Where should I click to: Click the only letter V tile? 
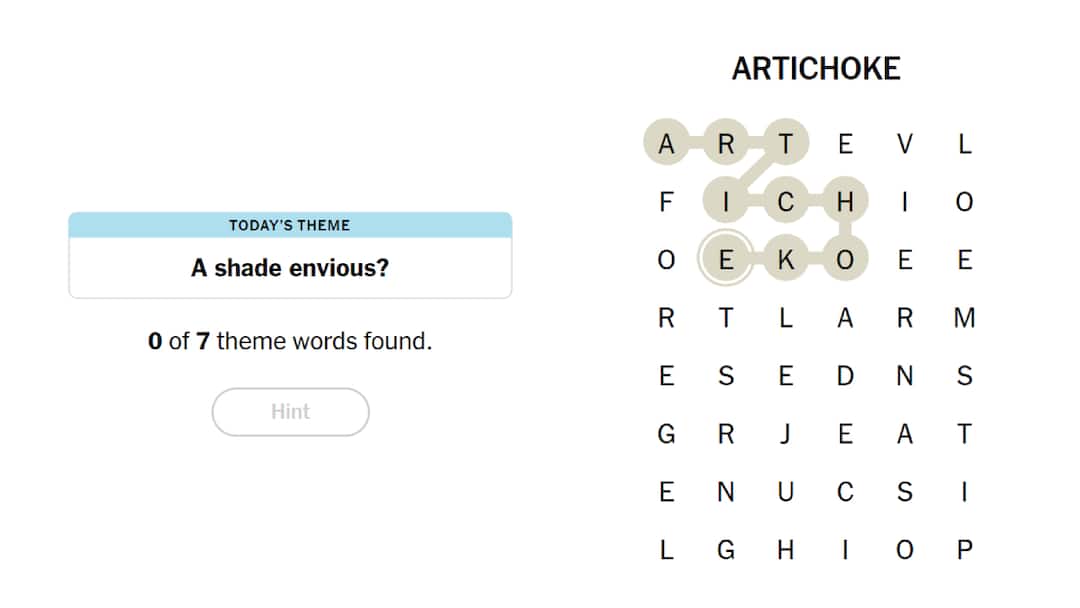(x=906, y=143)
